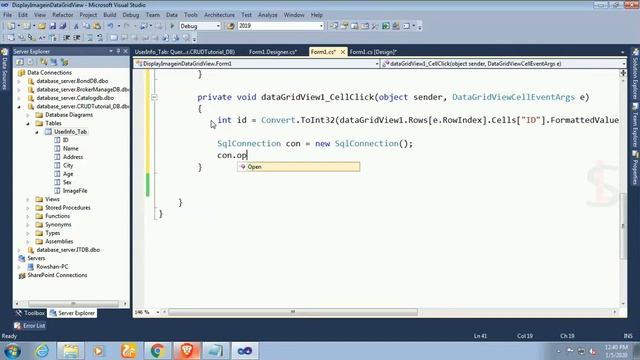Click the Cut scissors icon
The width and height of the screenshot is (640, 360).
point(76,26)
